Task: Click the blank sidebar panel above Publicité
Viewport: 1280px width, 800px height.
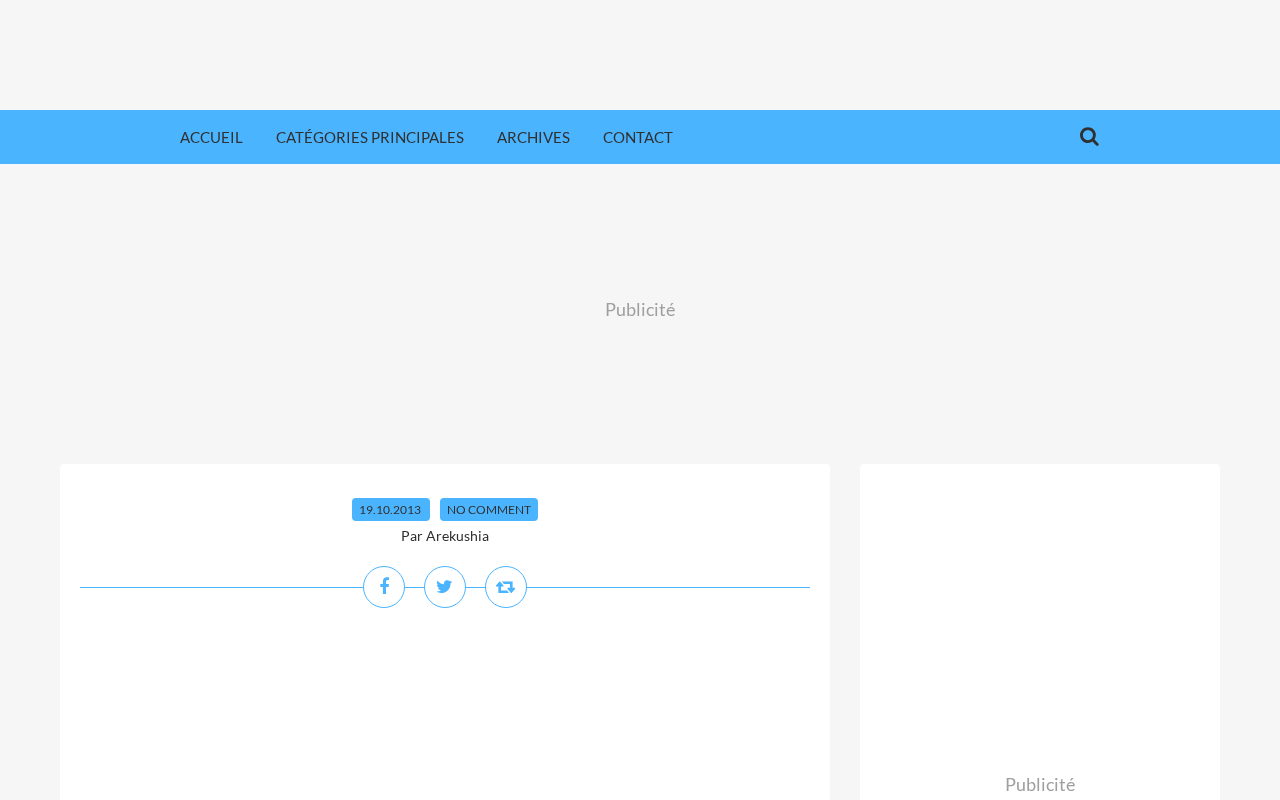Action: (1040, 615)
